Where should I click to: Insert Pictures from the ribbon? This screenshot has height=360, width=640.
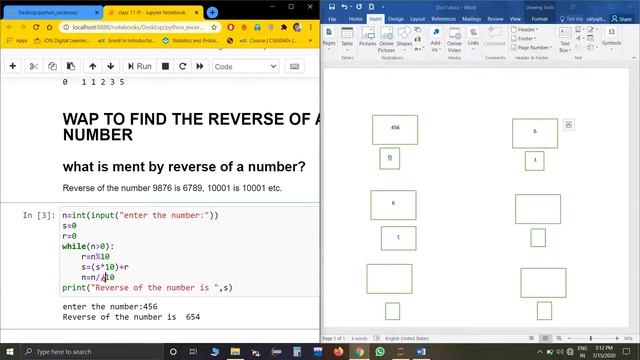tap(368, 37)
